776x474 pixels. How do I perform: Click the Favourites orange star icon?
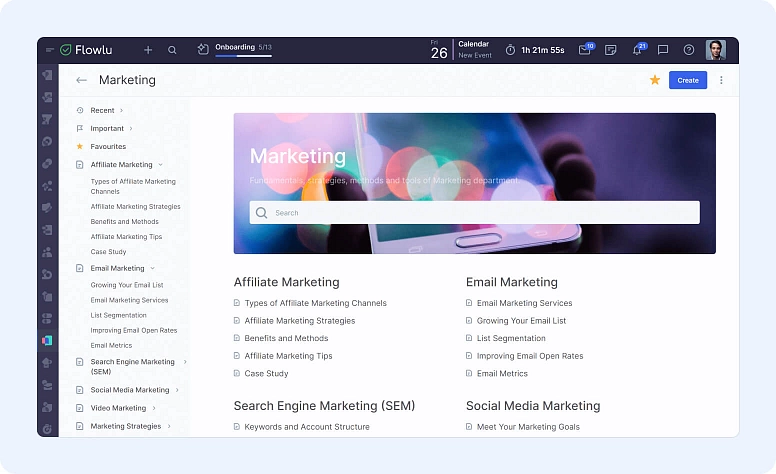[80, 146]
